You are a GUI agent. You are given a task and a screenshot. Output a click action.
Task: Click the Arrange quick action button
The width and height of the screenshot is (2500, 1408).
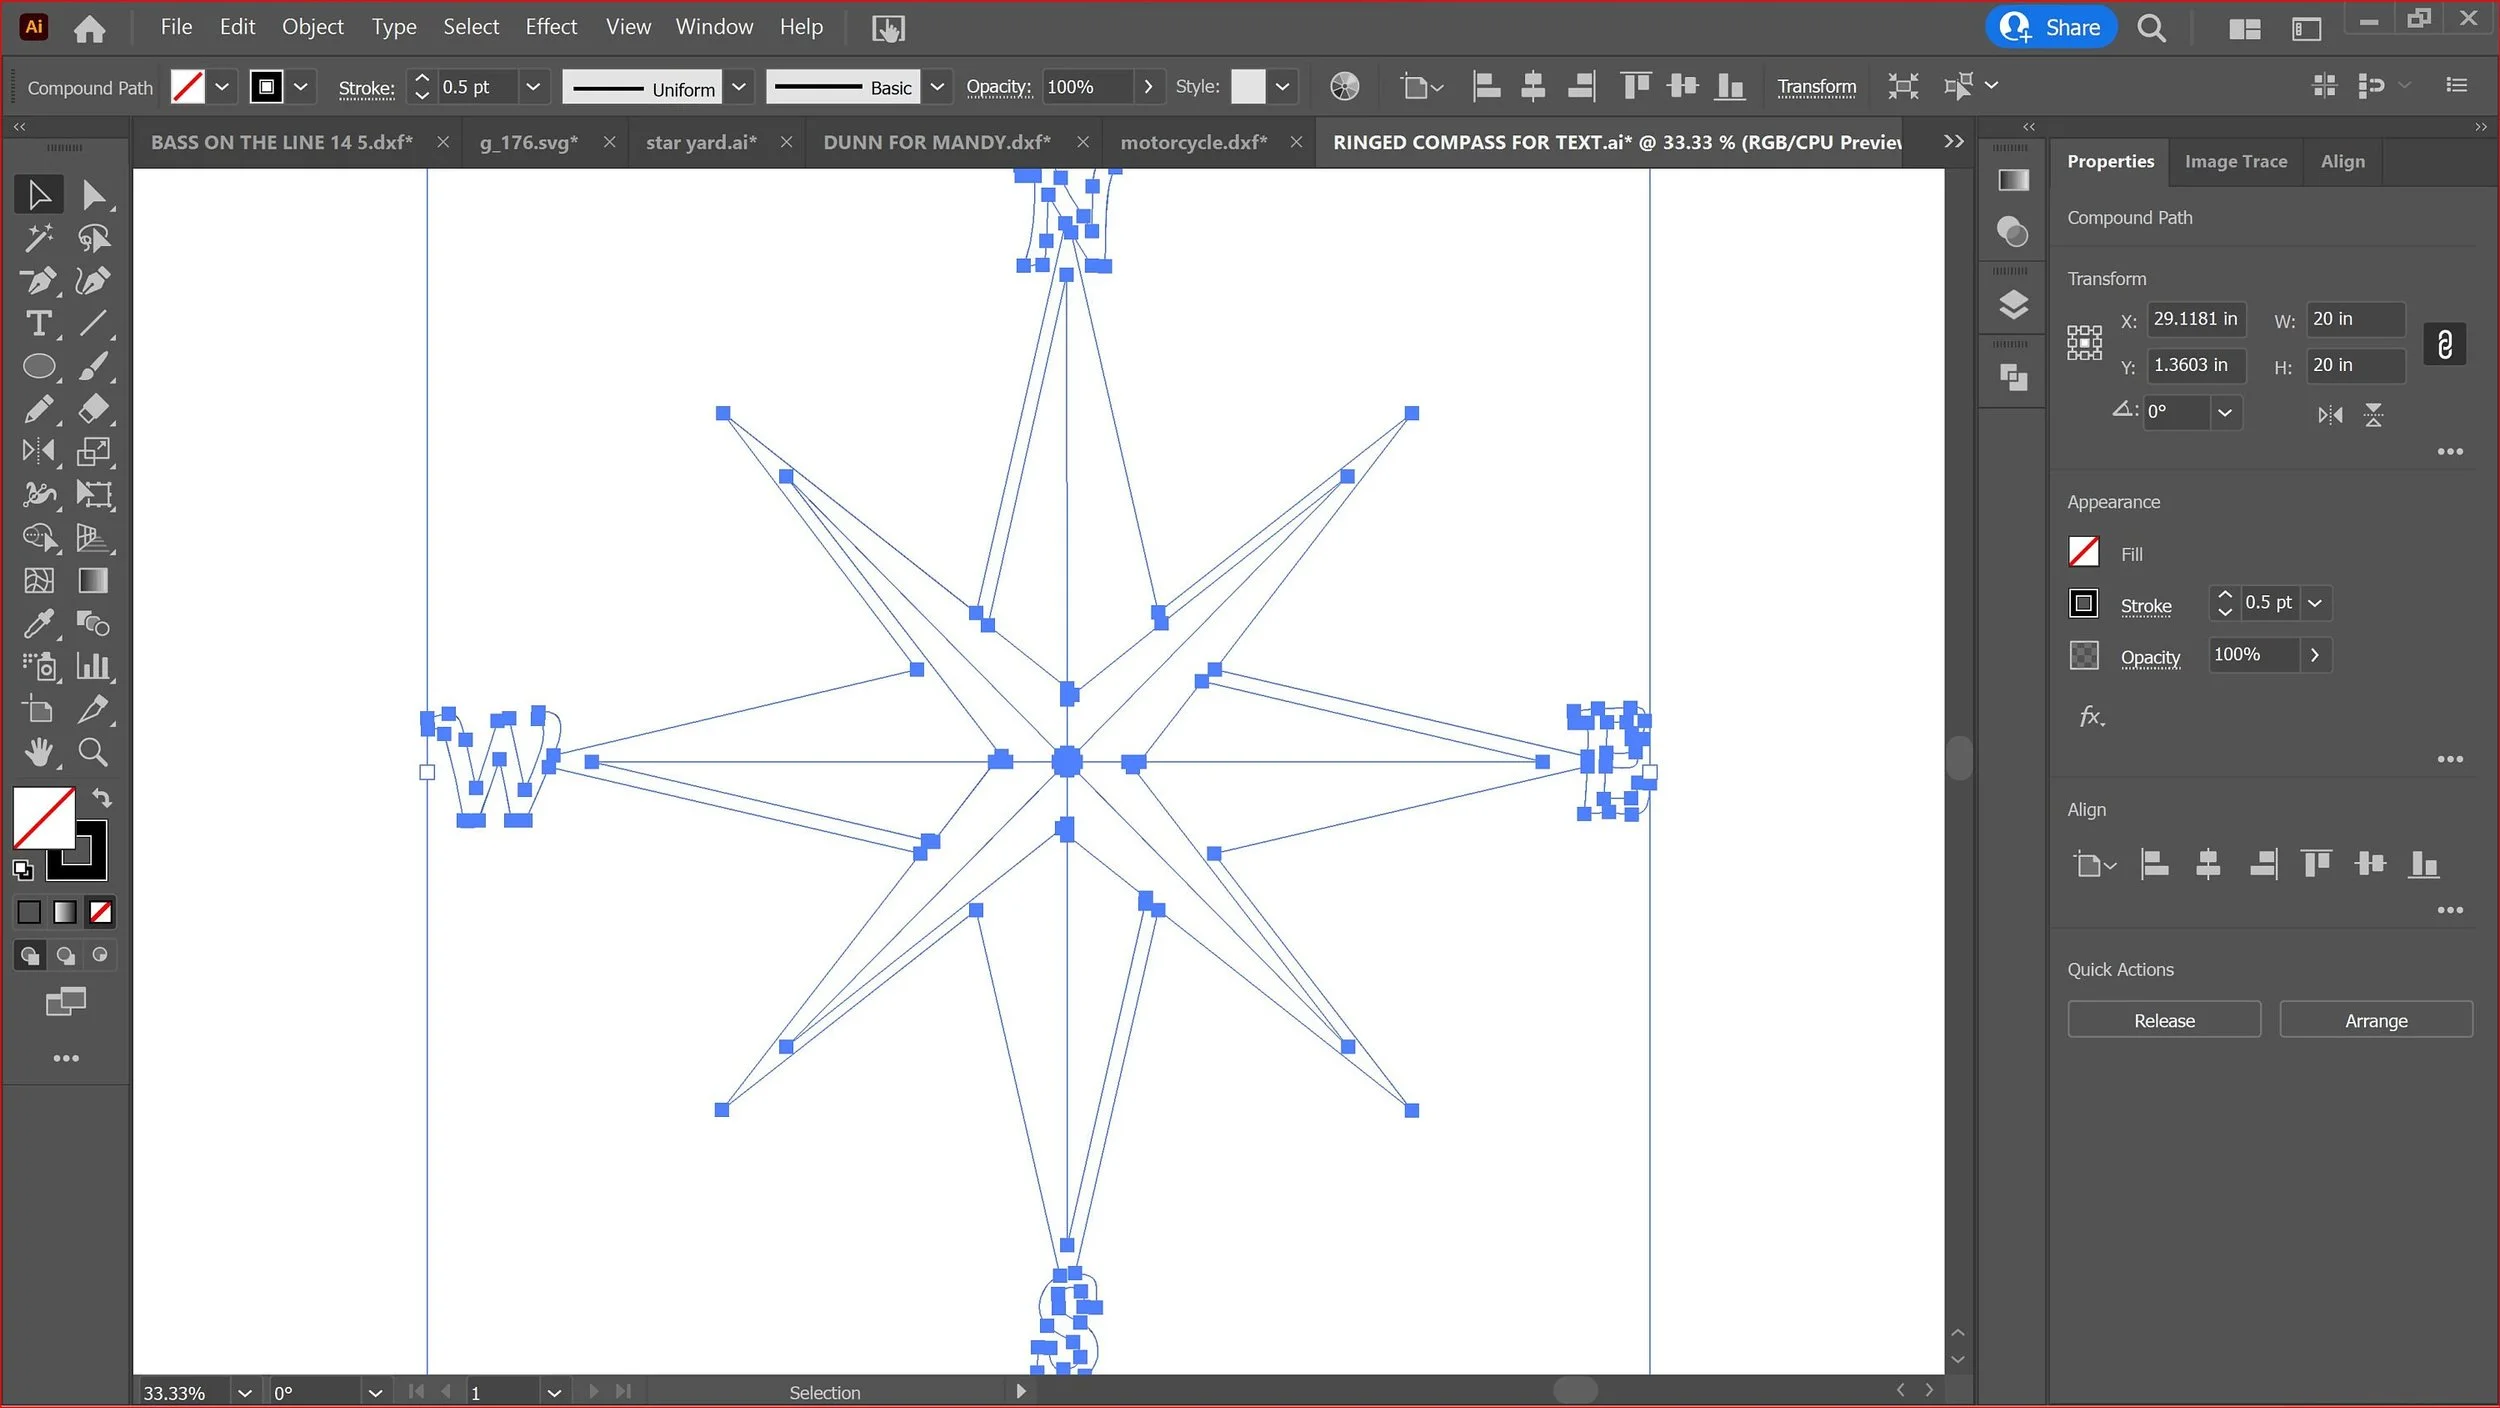pos(2375,1020)
